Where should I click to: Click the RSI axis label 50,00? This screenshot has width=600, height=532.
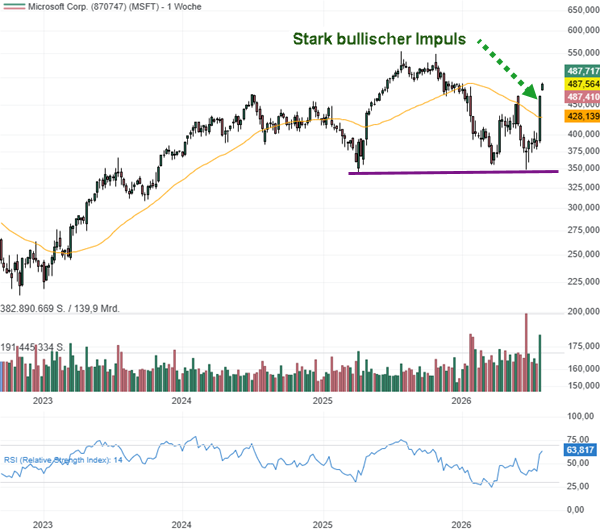click(578, 463)
